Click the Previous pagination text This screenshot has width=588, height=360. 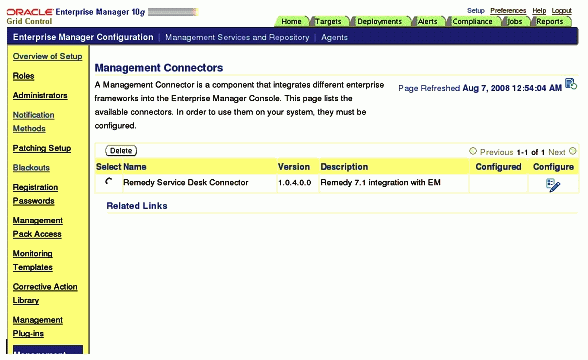(496, 152)
